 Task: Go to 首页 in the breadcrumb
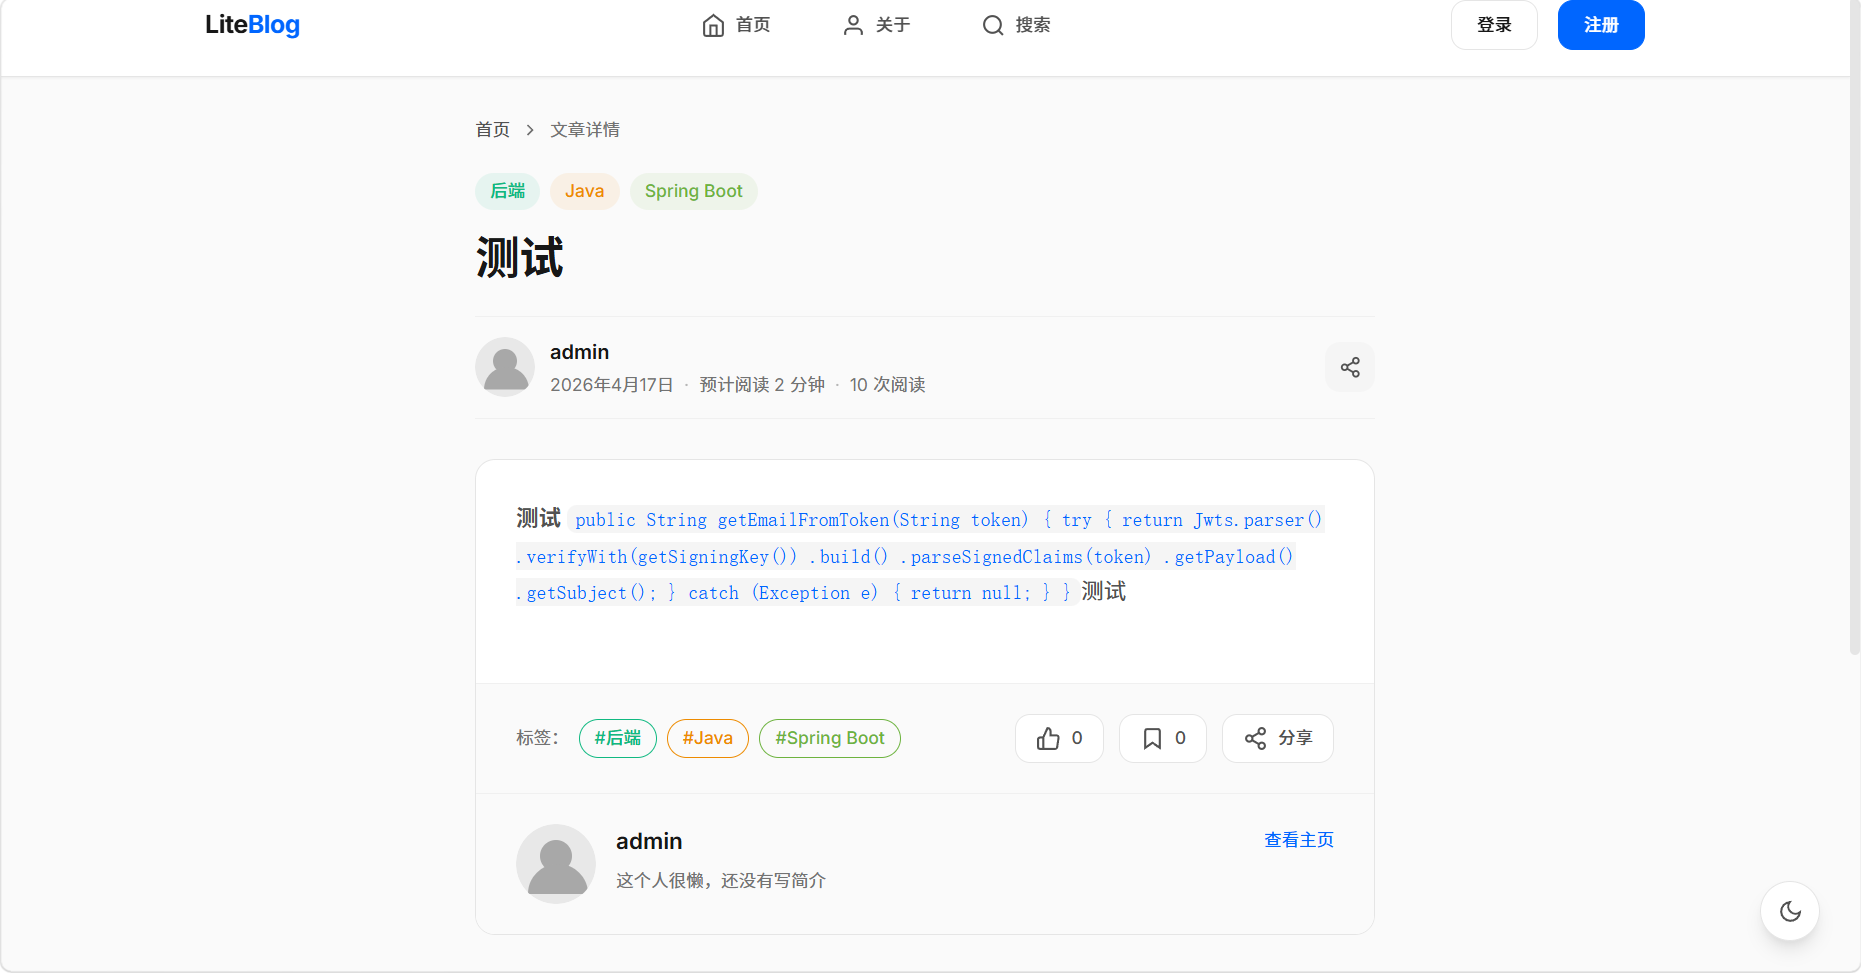tap(492, 130)
